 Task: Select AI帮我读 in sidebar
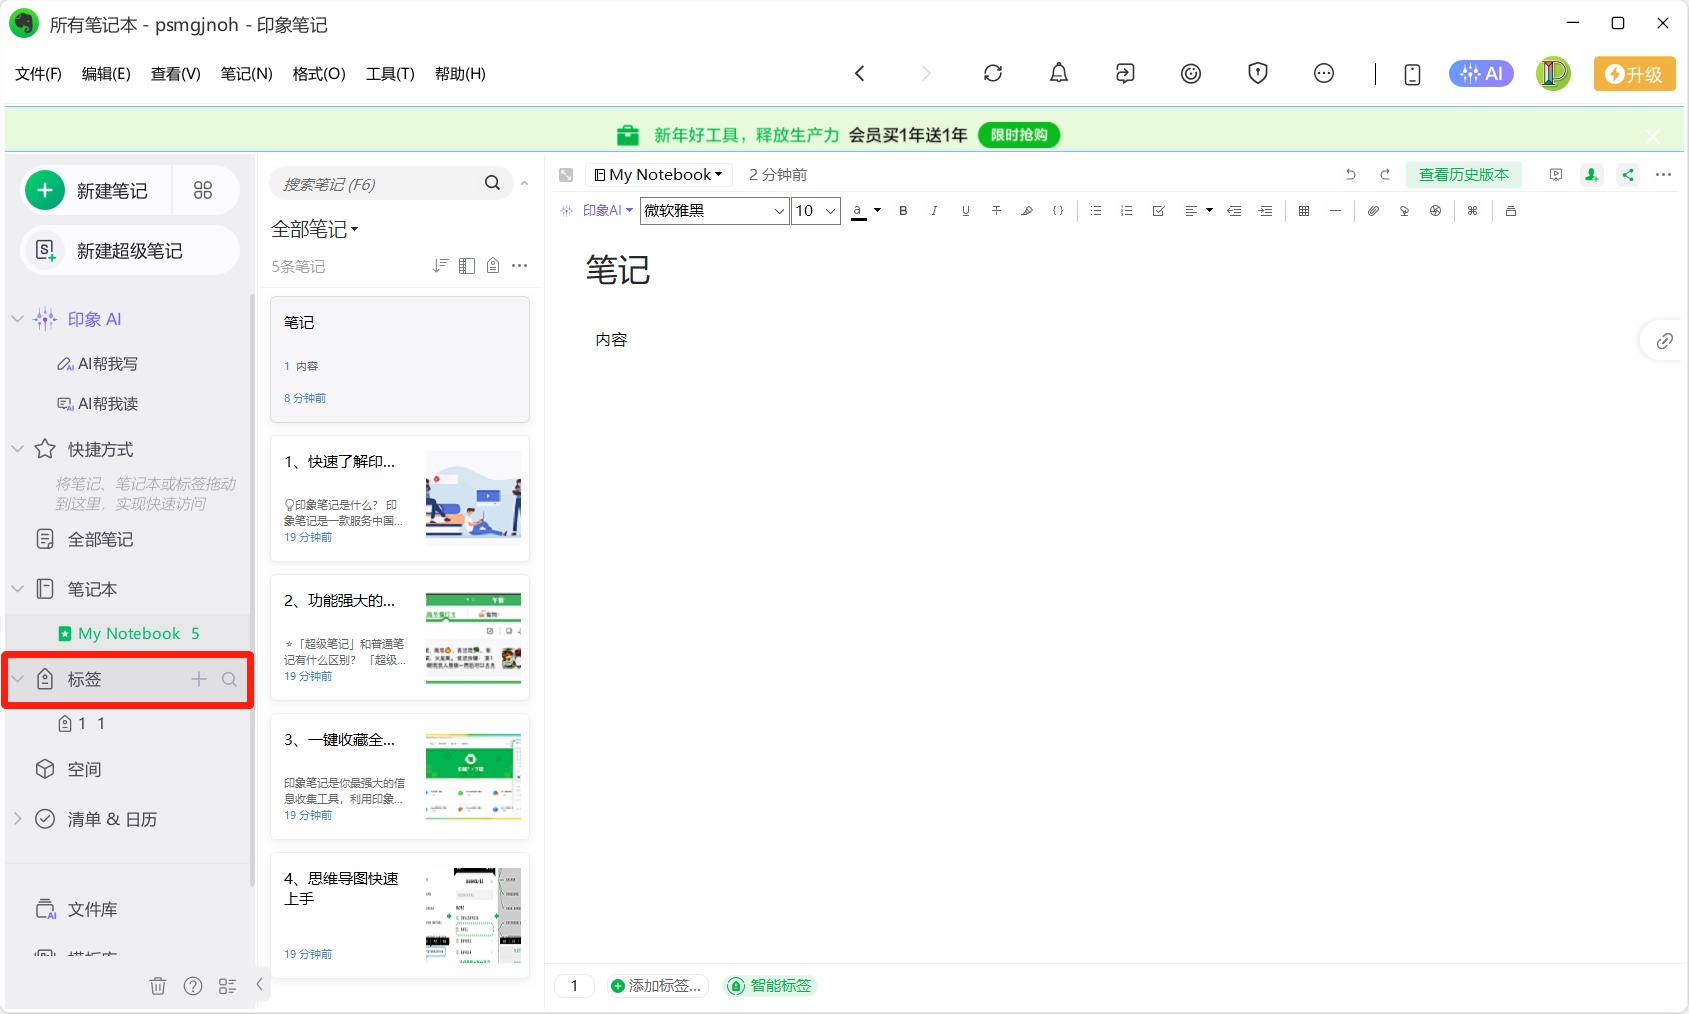98,404
